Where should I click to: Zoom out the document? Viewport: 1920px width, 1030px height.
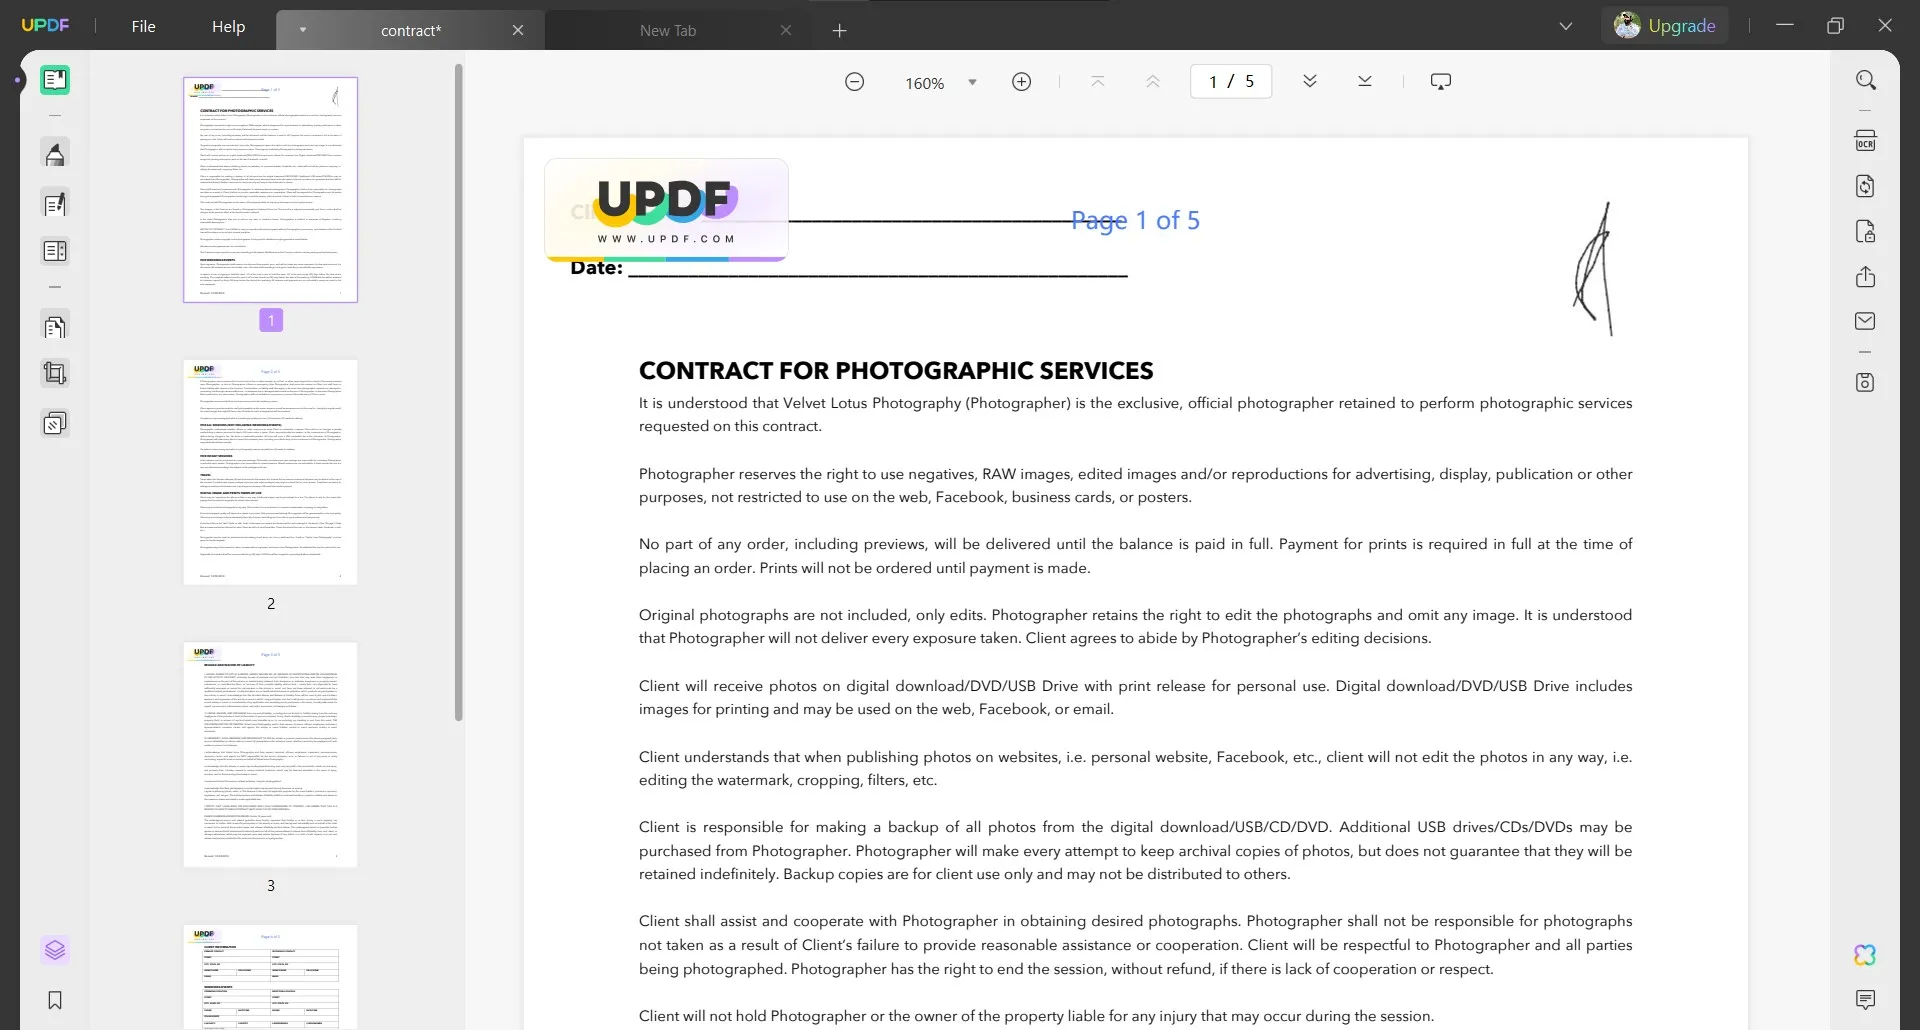point(854,82)
